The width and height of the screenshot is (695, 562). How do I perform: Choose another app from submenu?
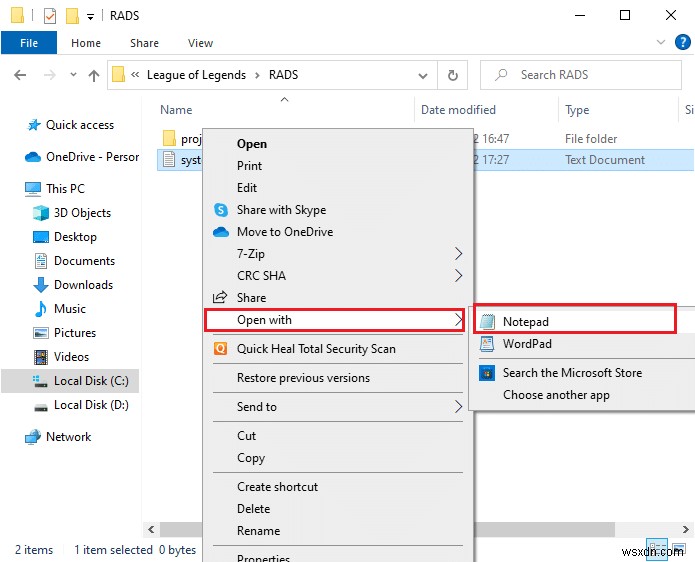point(556,395)
